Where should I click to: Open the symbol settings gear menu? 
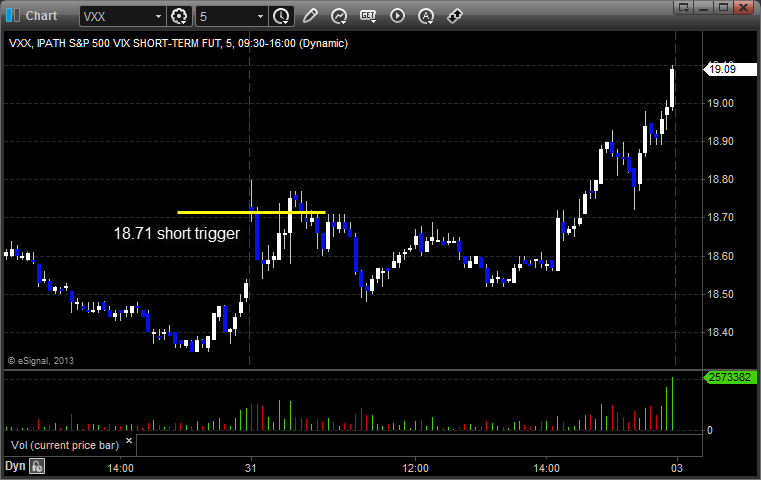click(179, 17)
